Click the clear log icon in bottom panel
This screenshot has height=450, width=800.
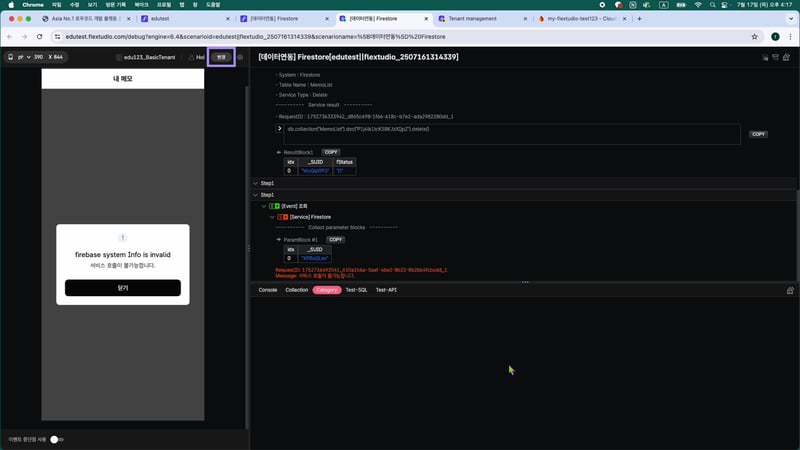coord(790,290)
